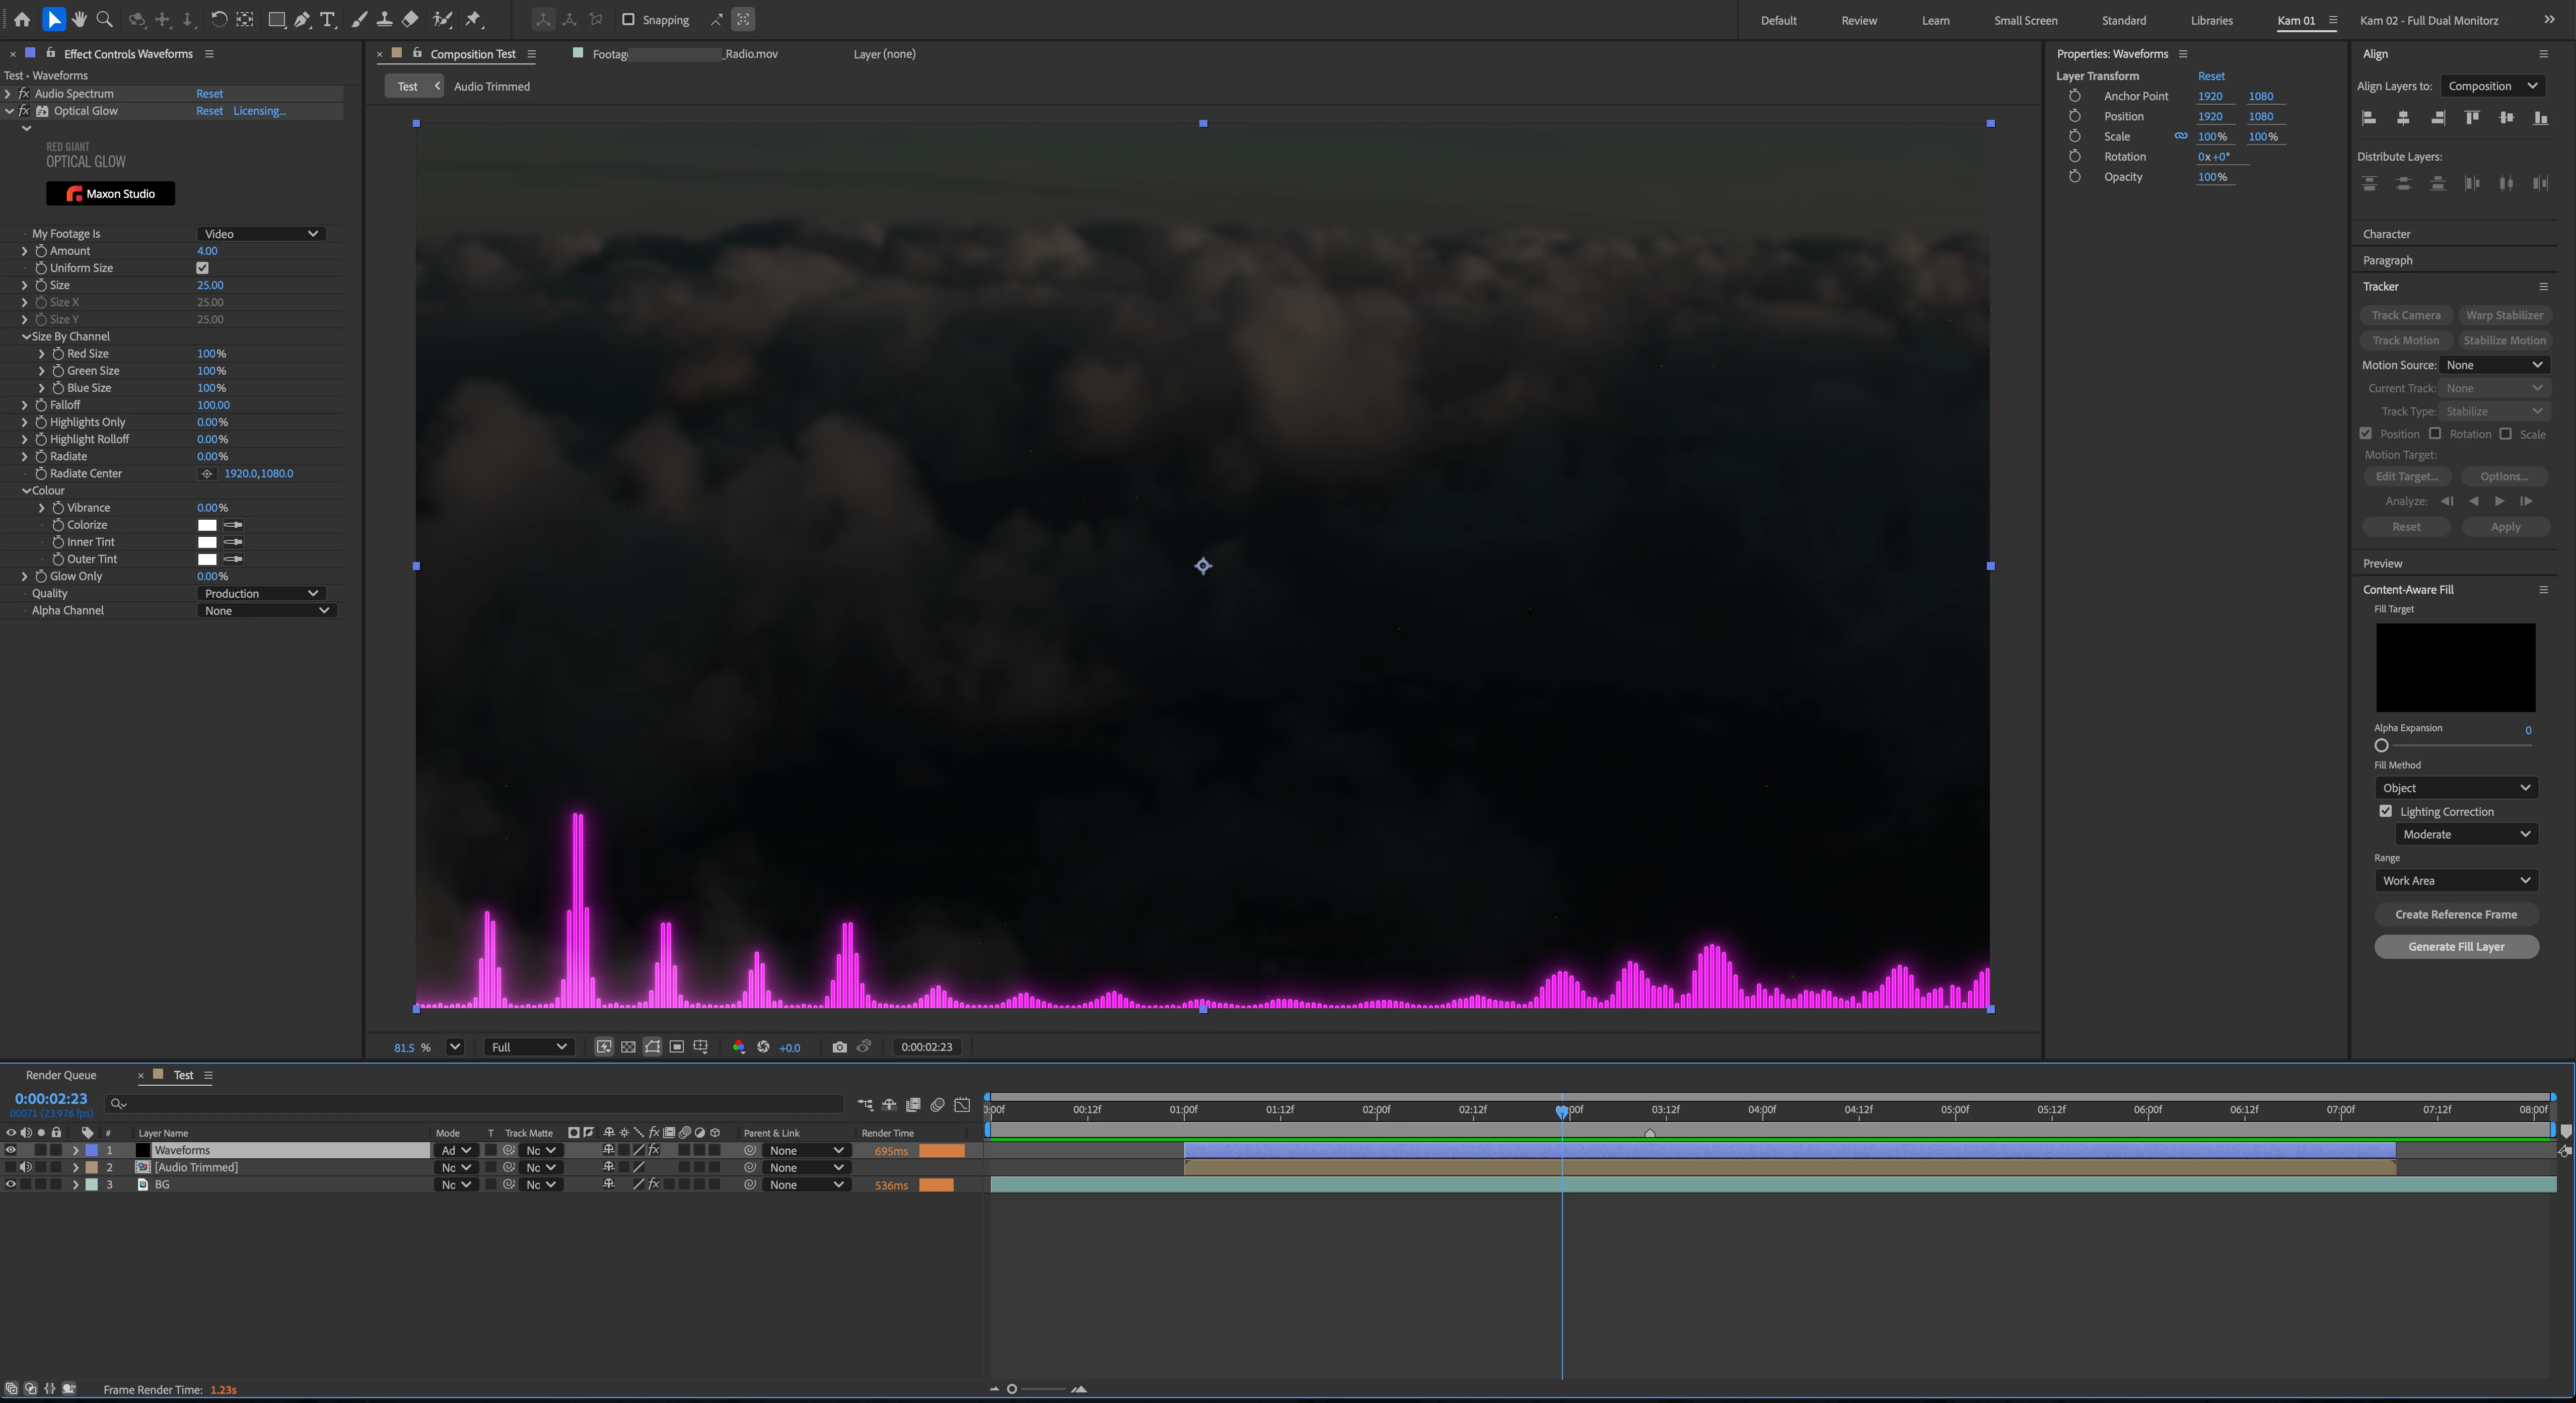This screenshot has width=2576, height=1403.
Task: Hide the BG layer with its eye
Action: (11, 1184)
